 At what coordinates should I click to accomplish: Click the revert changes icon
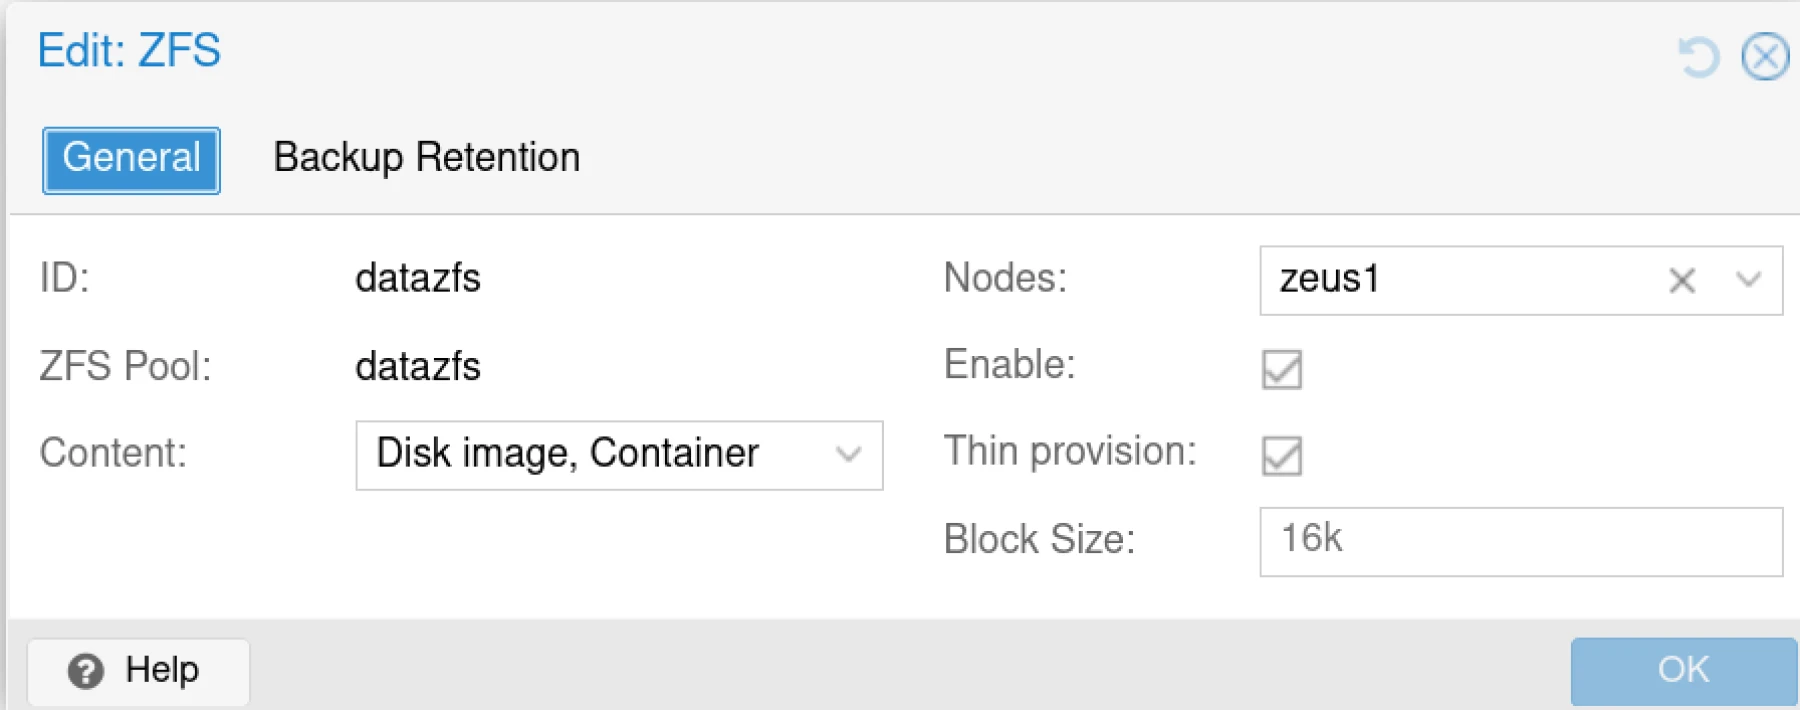(x=1697, y=57)
